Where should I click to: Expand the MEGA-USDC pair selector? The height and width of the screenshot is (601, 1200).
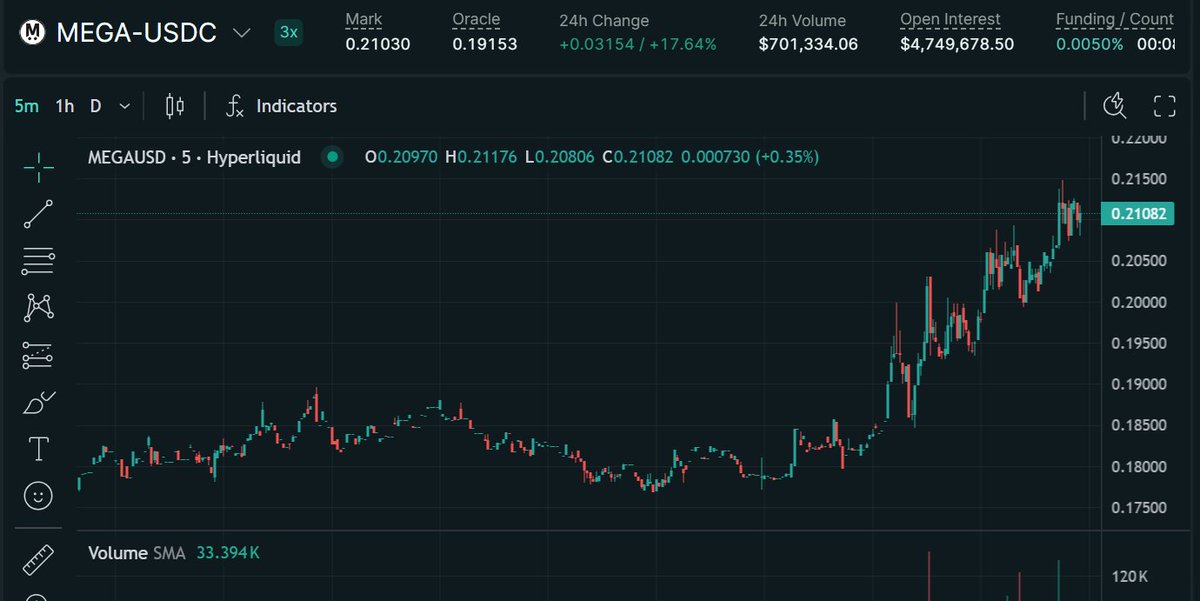(241, 33)
